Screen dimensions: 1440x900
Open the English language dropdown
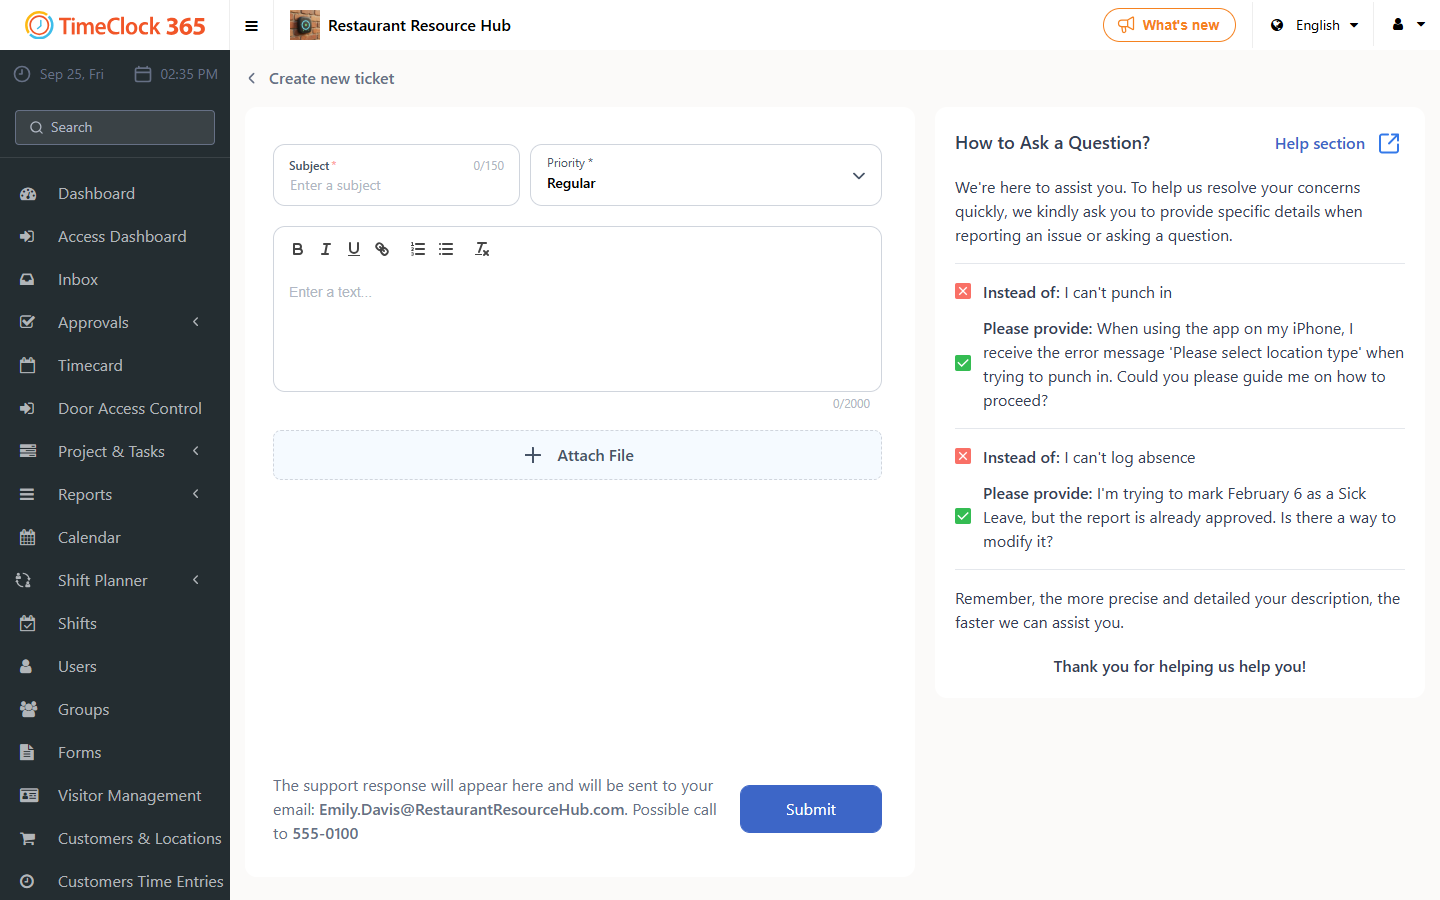pyautogui.click(x=1314, y=25)
